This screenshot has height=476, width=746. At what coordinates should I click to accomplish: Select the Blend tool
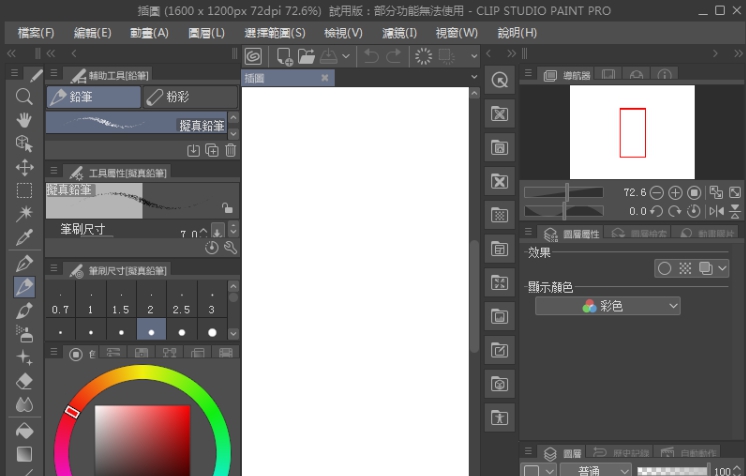pyautogui.click(x=24, y=405)
